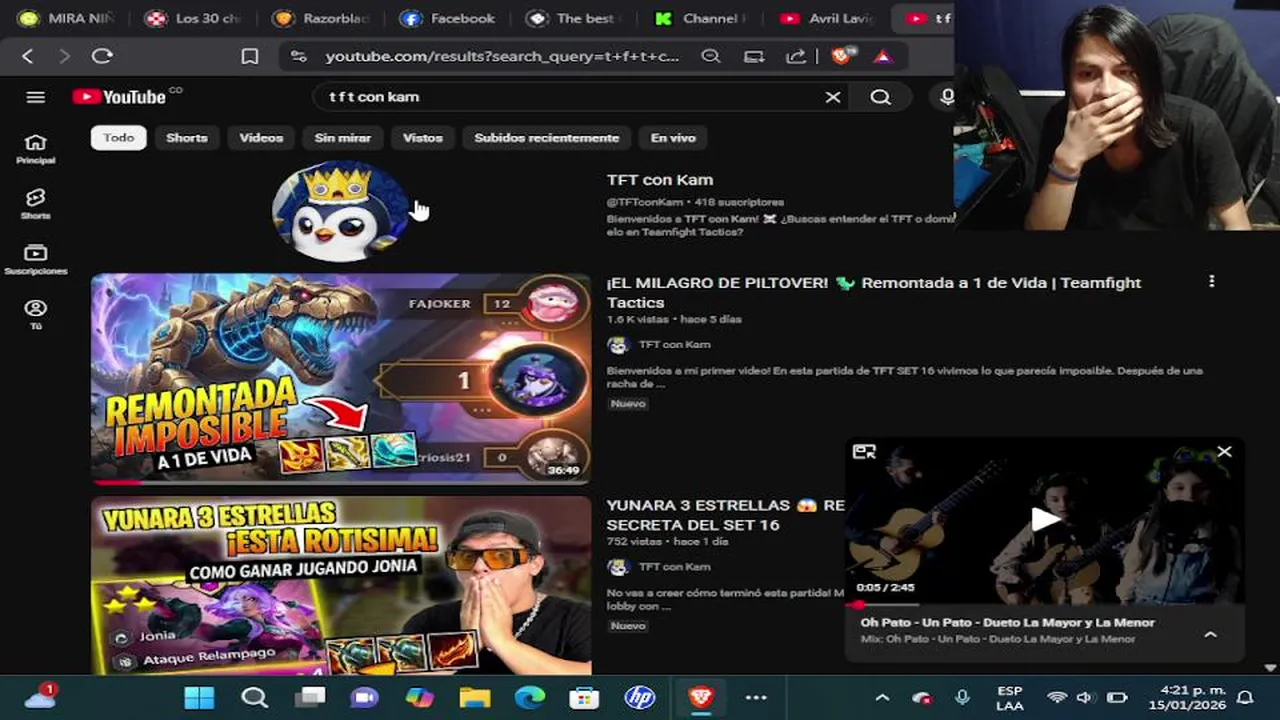Click the Brave Rewards triangle icon
1280x720 pixels.
pos(883,57)
